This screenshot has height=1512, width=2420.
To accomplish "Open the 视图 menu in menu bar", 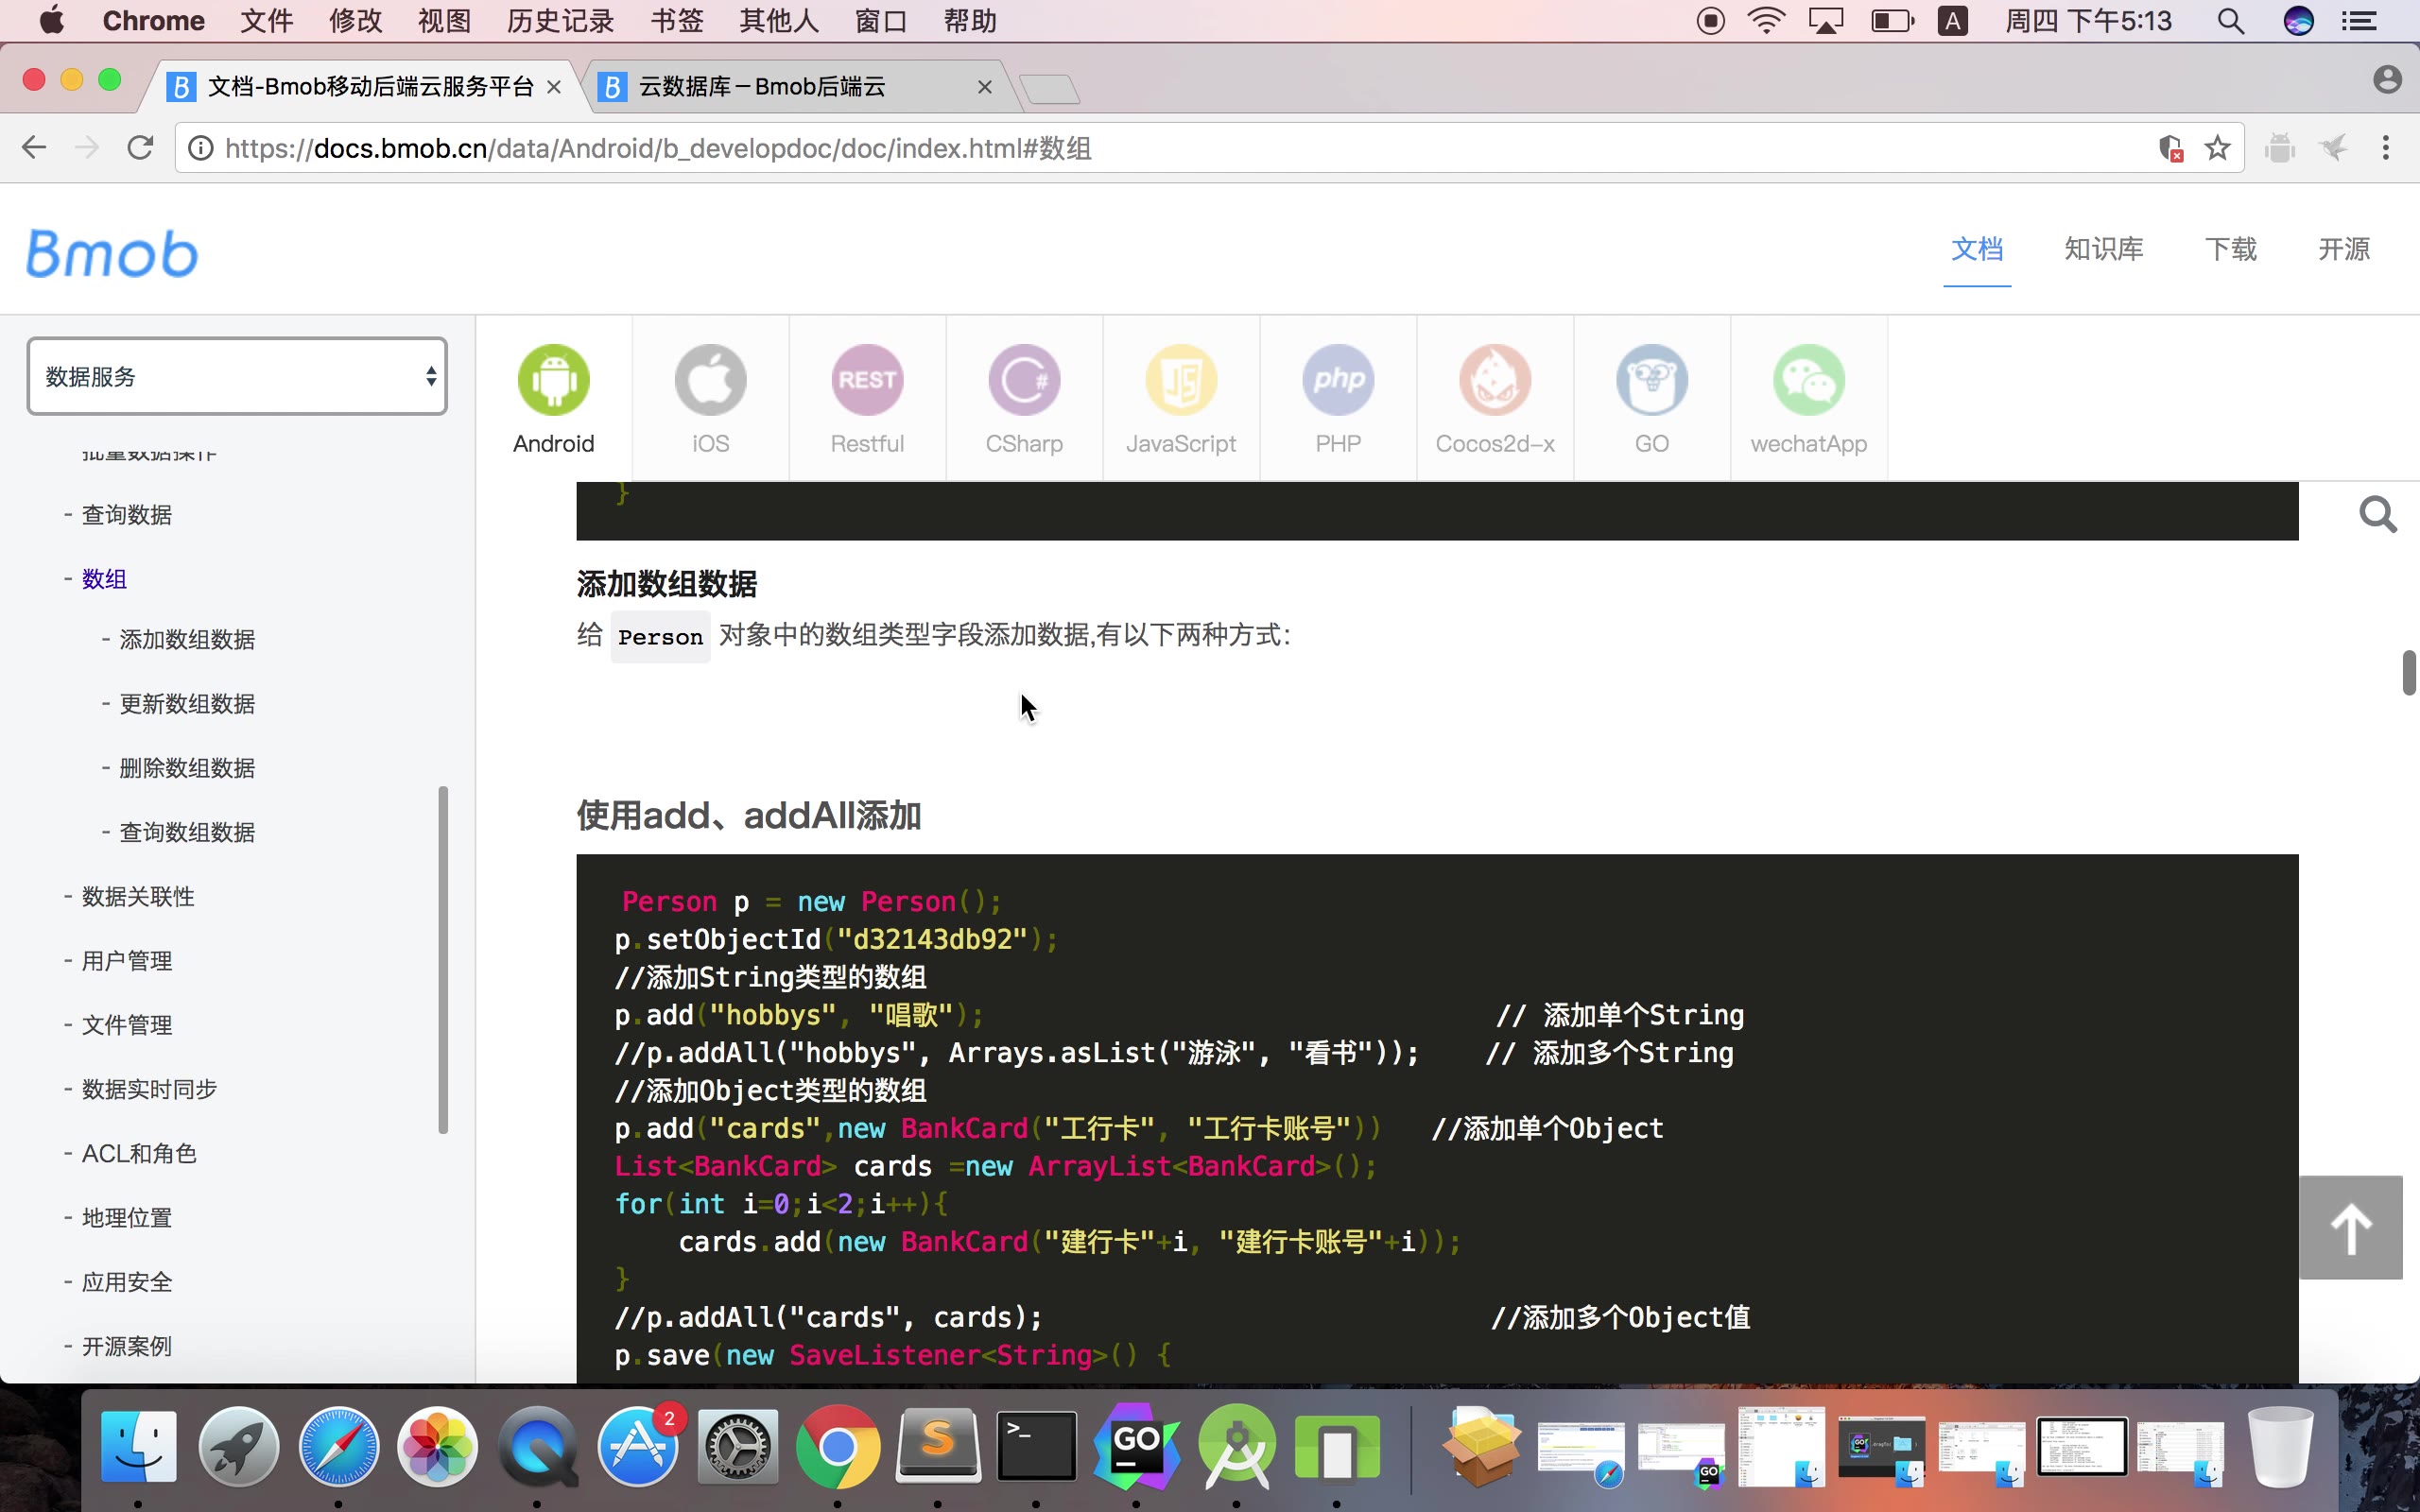I will [x=444, y=21].
